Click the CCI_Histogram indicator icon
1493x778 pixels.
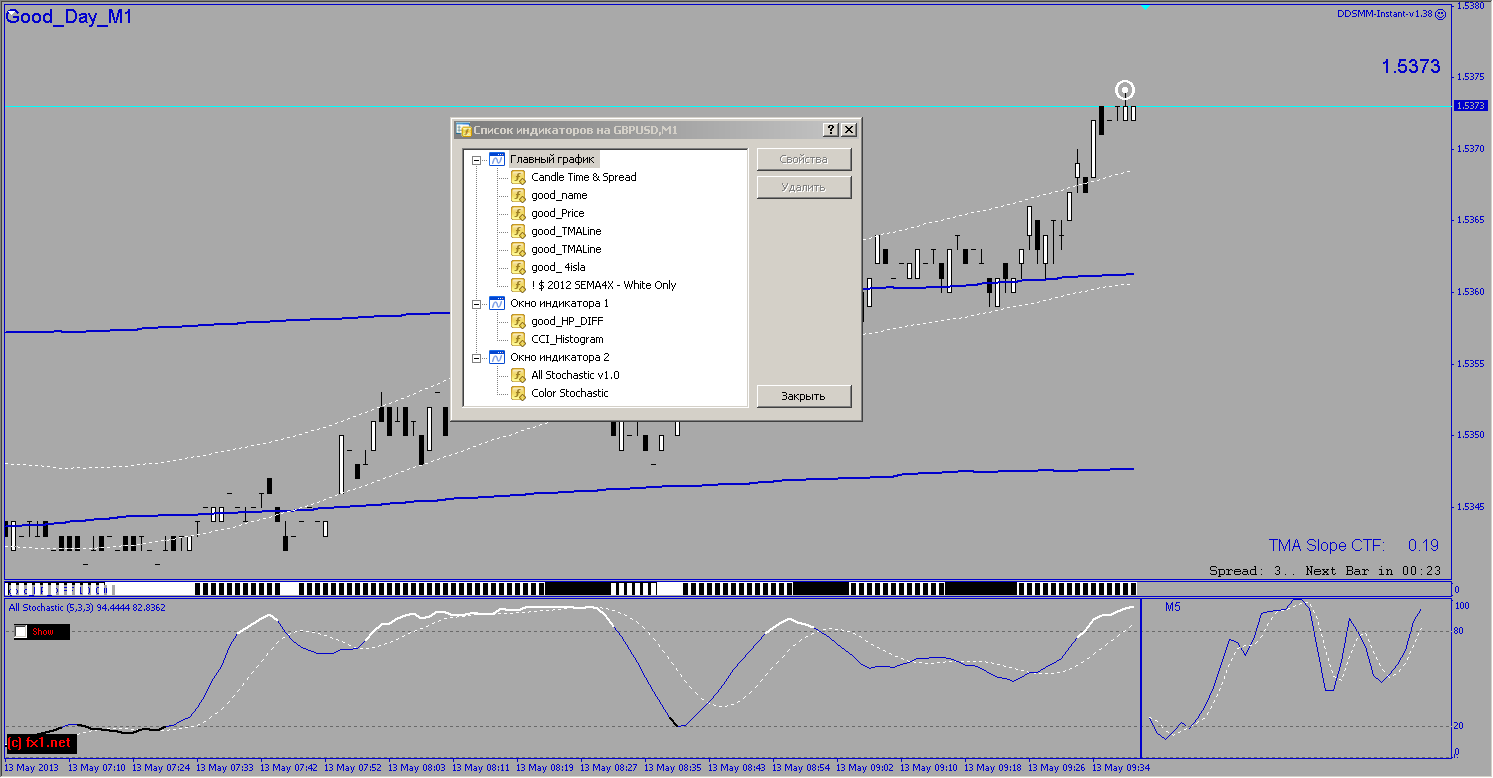518,339
